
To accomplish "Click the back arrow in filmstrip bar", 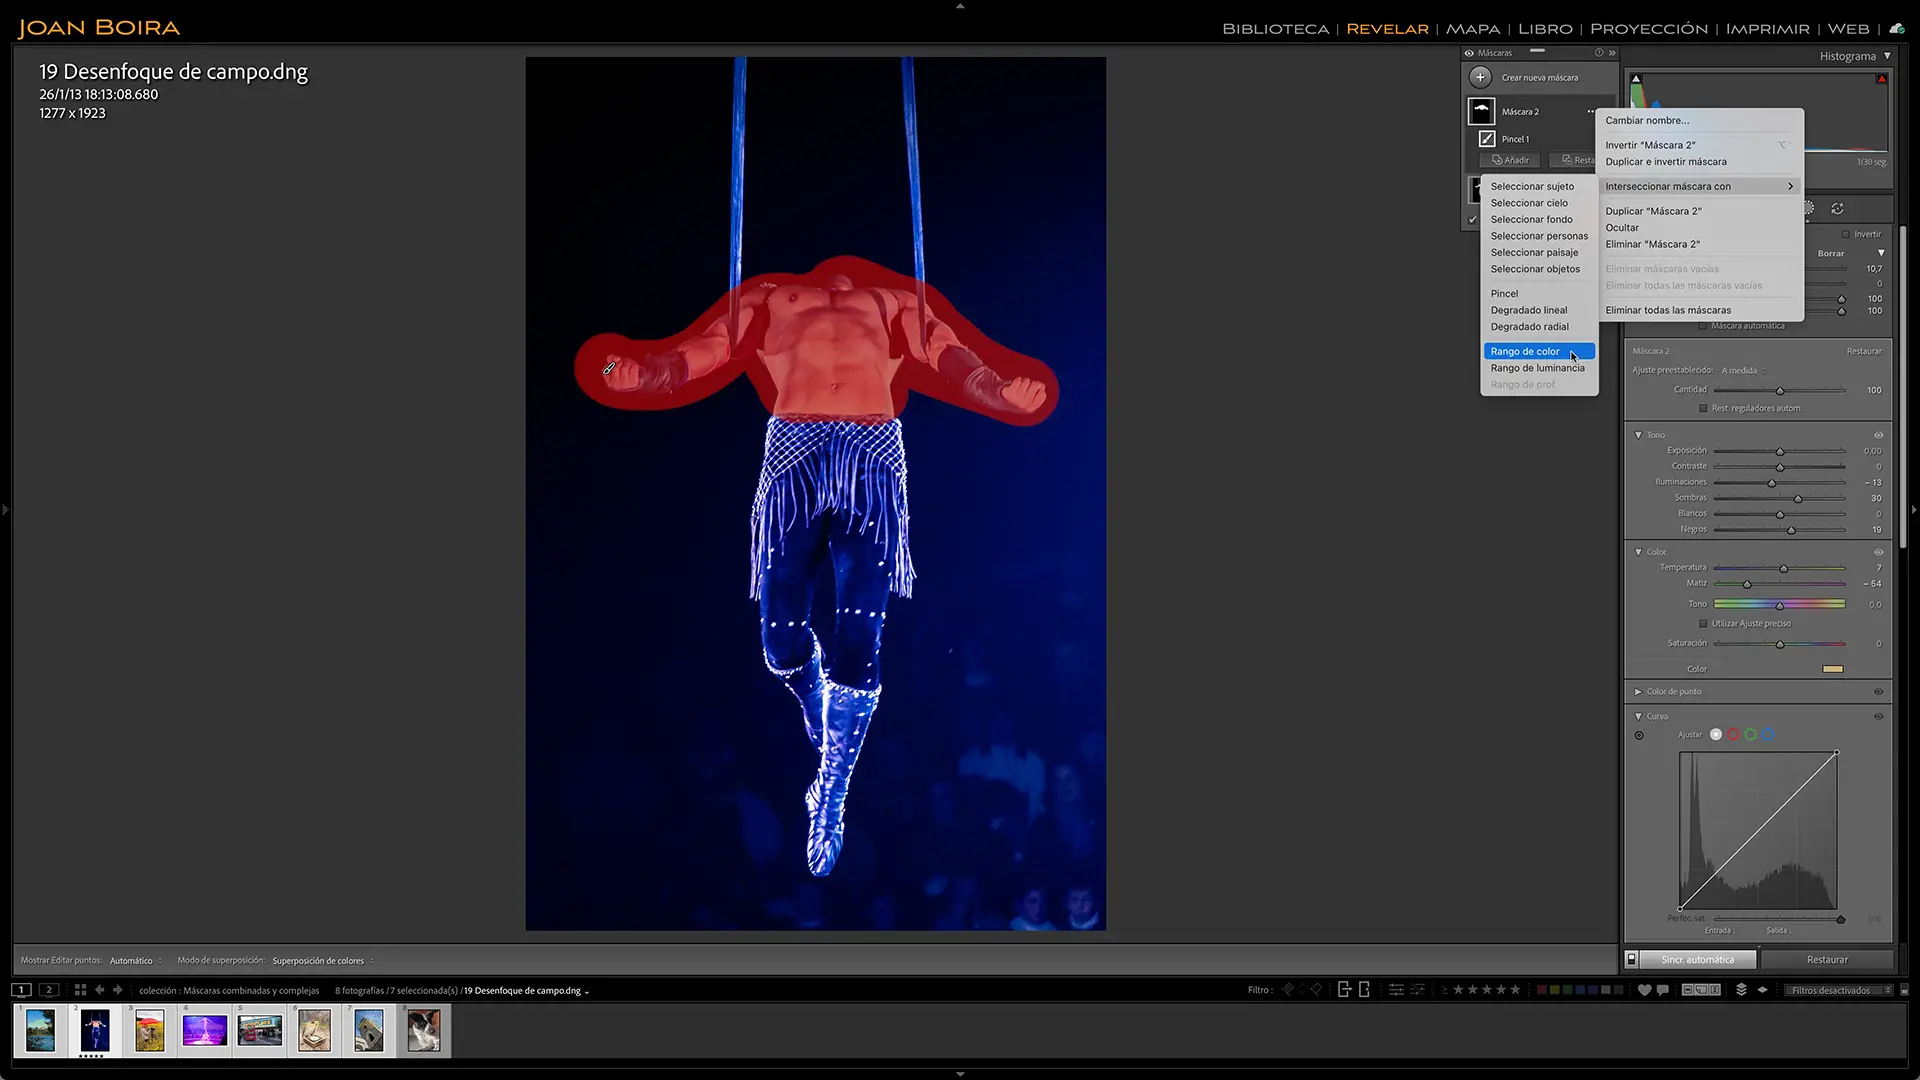I will pos(99,990).
